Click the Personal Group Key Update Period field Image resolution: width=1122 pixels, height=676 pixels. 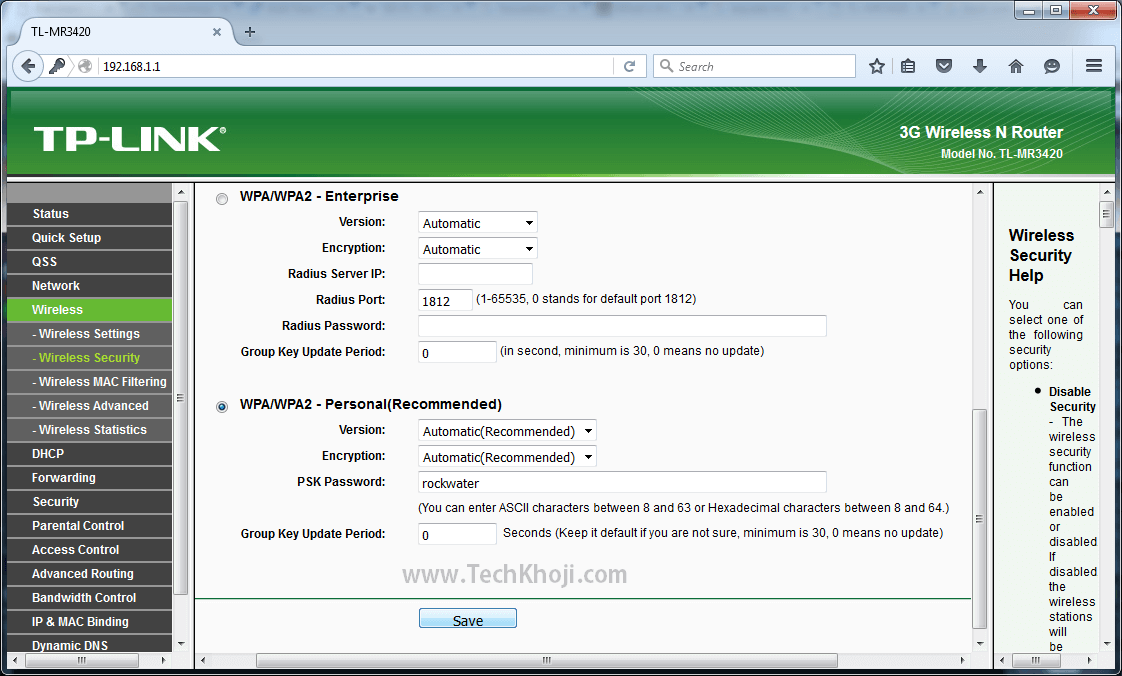pos(457,534)
